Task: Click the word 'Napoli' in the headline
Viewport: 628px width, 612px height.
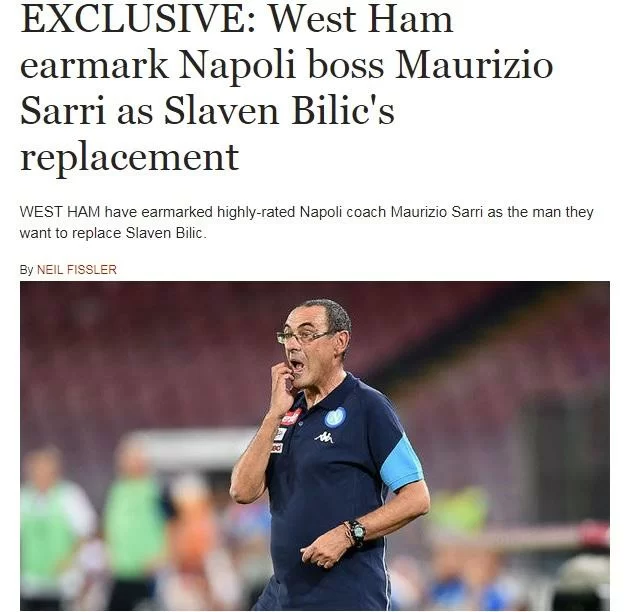Action: click(x=237, y=66)
